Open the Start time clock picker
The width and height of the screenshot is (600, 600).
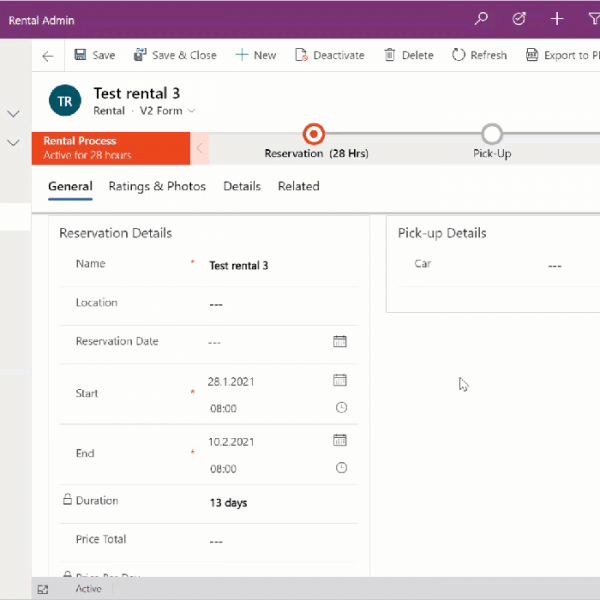[x=341, y=408]
